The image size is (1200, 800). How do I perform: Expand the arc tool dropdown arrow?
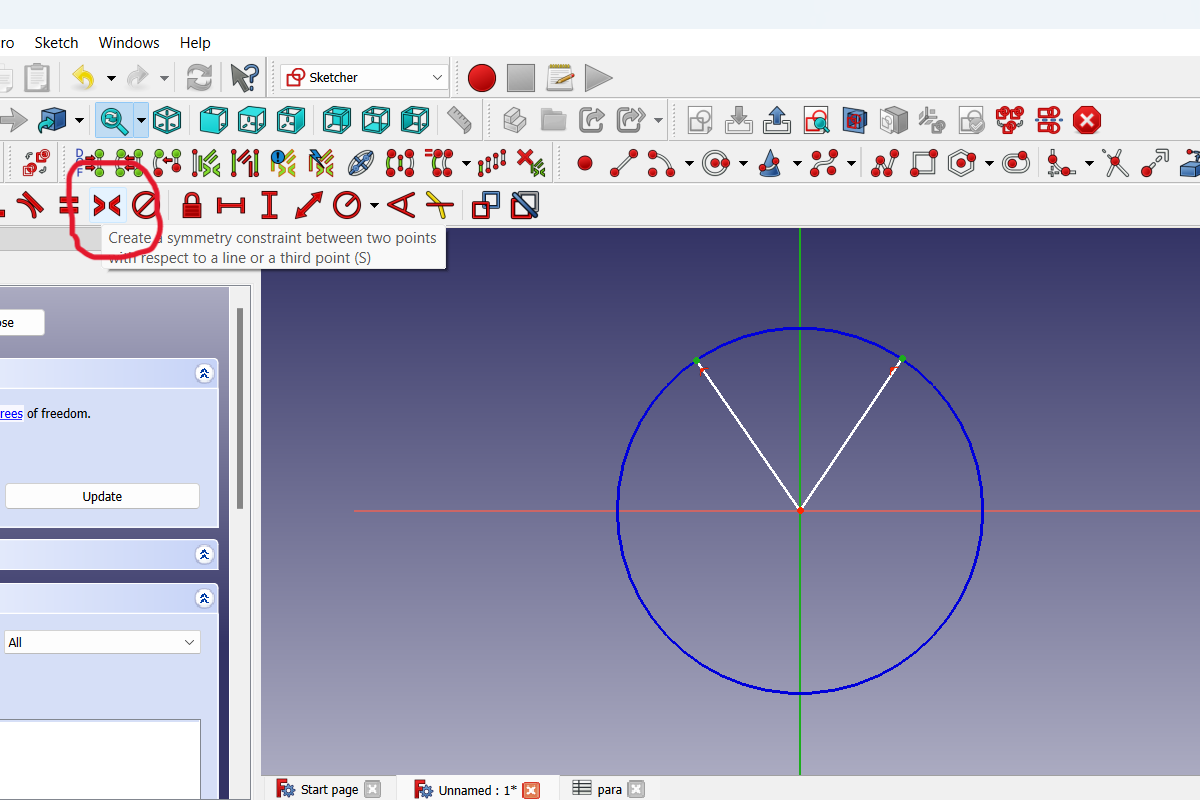[x=689, y=163]
